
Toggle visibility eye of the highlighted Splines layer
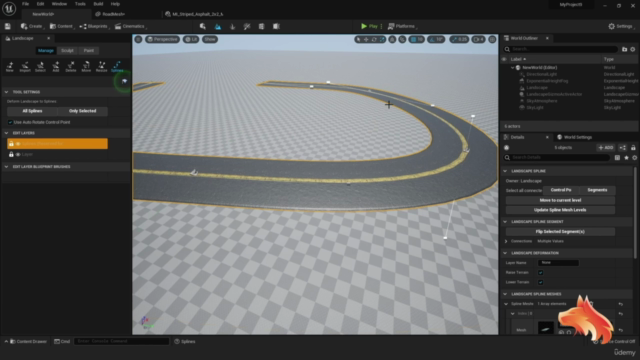point(18,144)
